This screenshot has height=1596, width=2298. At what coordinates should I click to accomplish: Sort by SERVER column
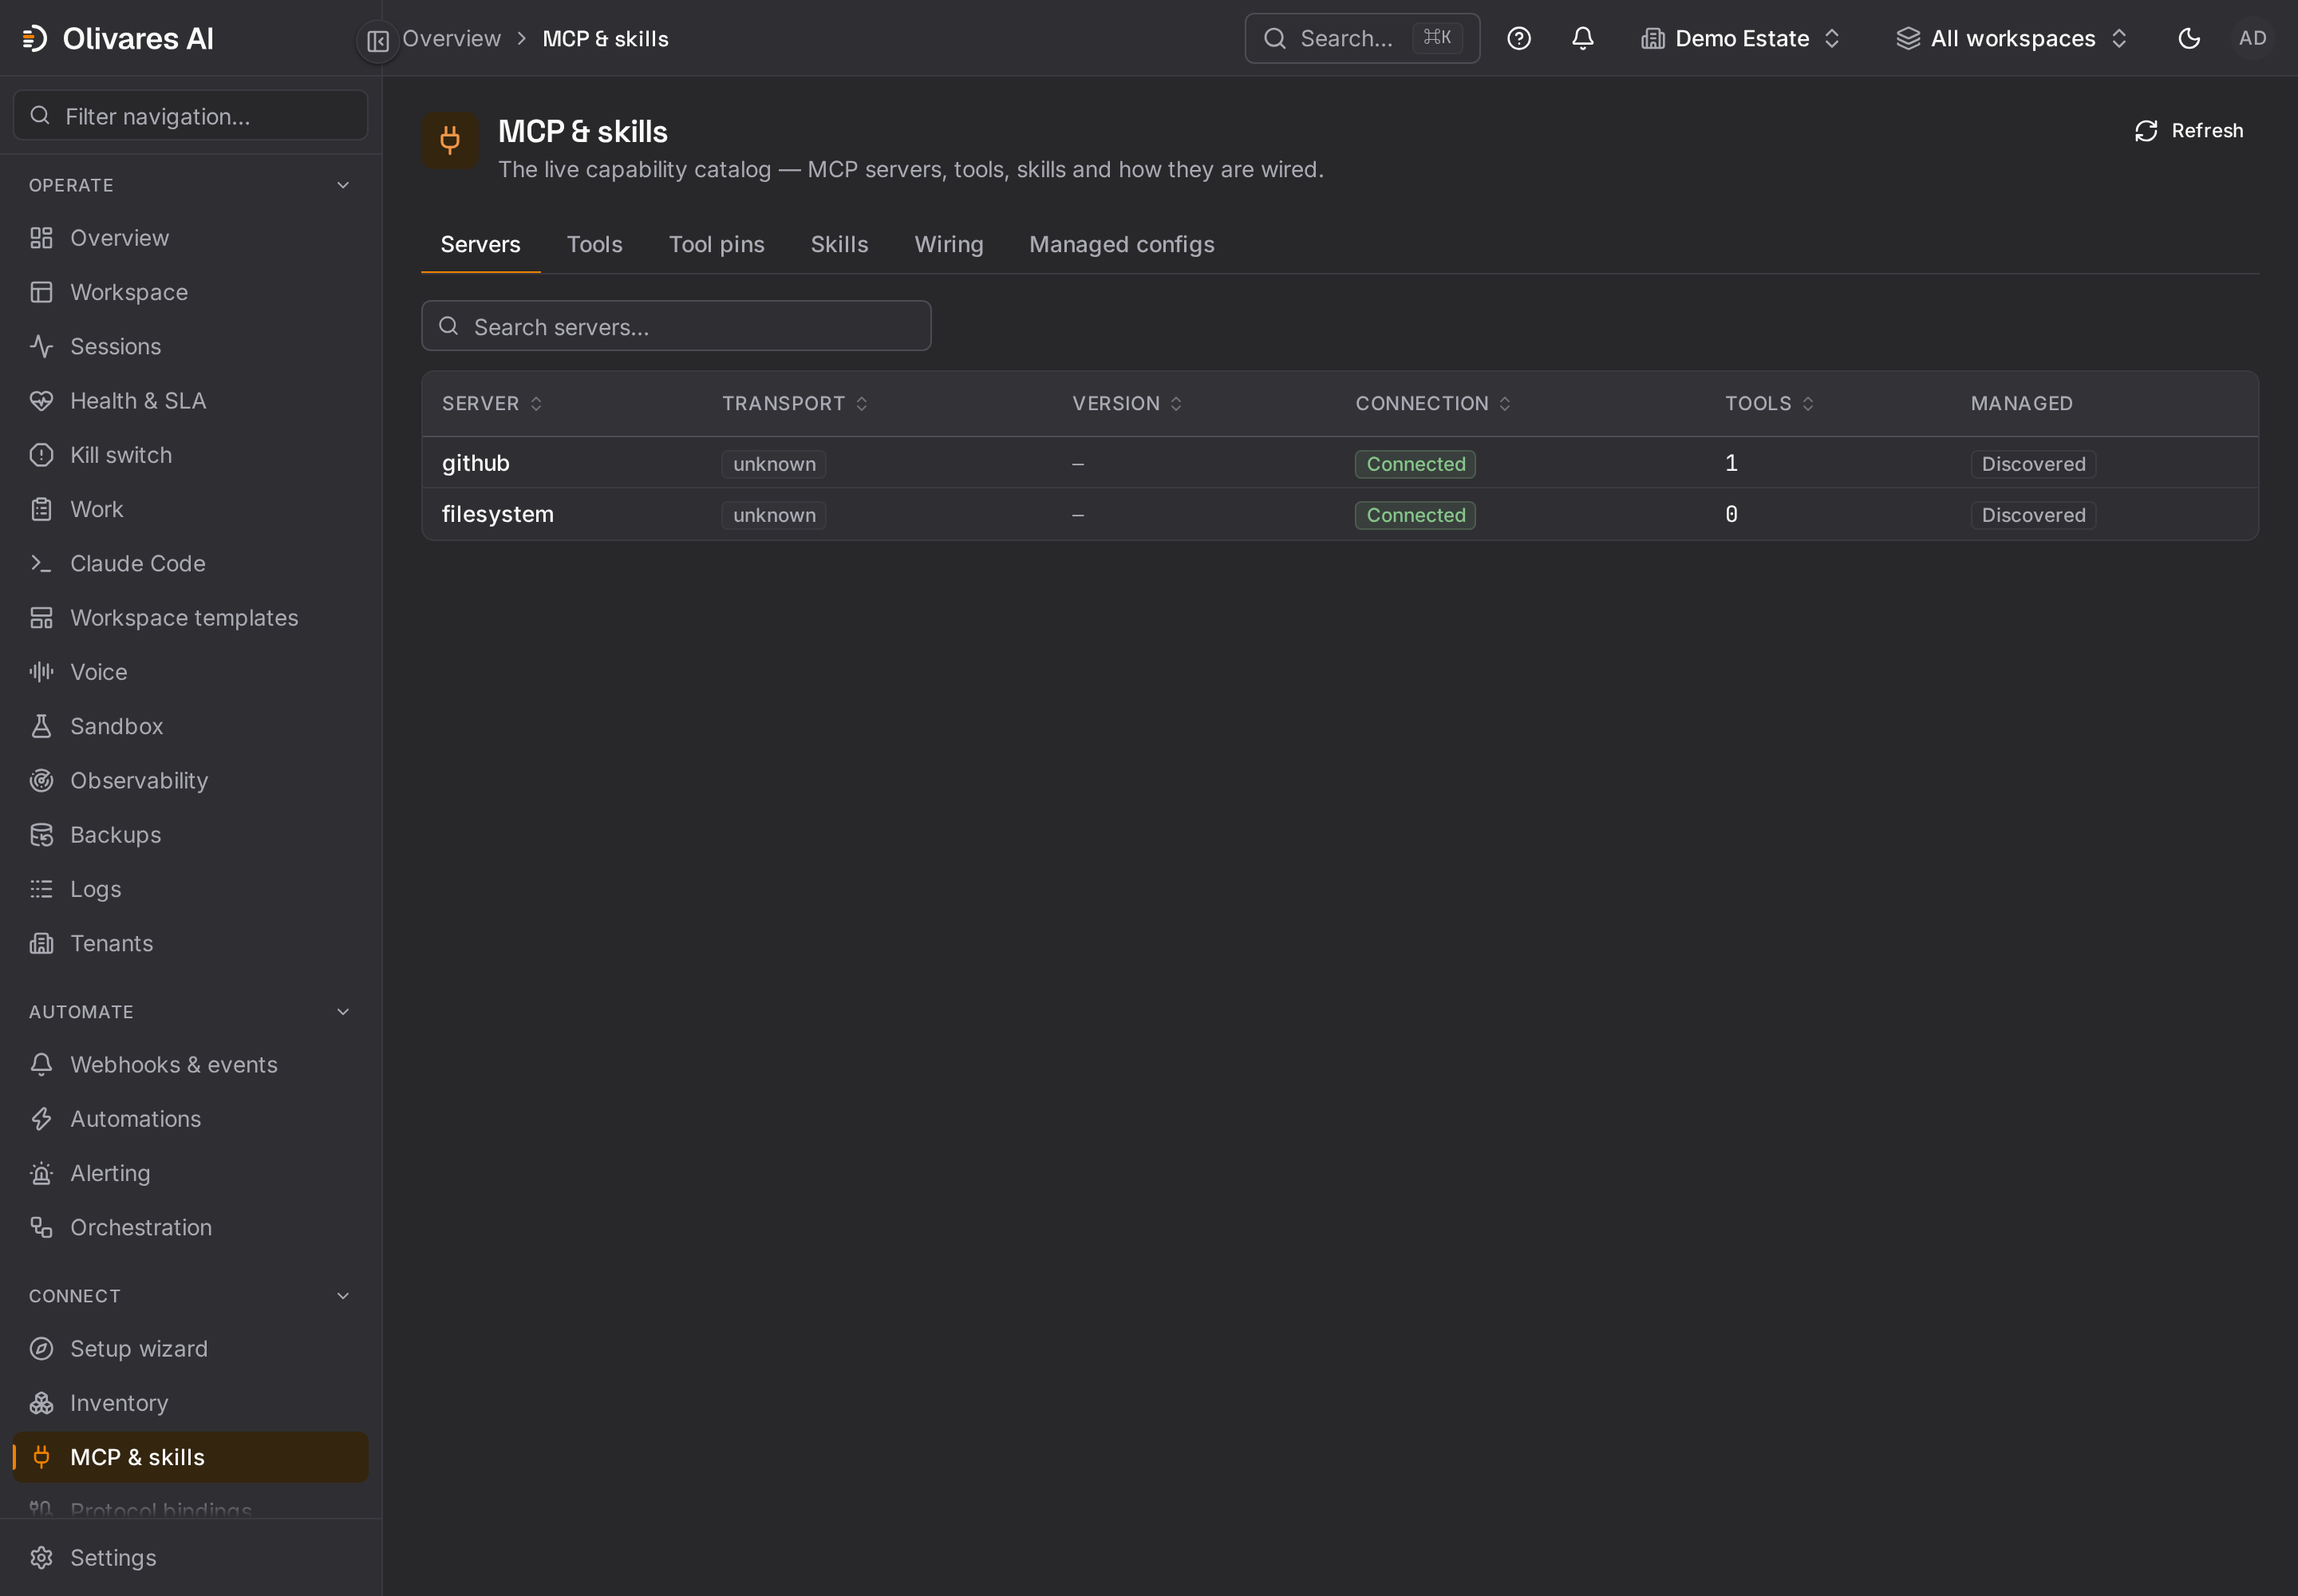492,403
